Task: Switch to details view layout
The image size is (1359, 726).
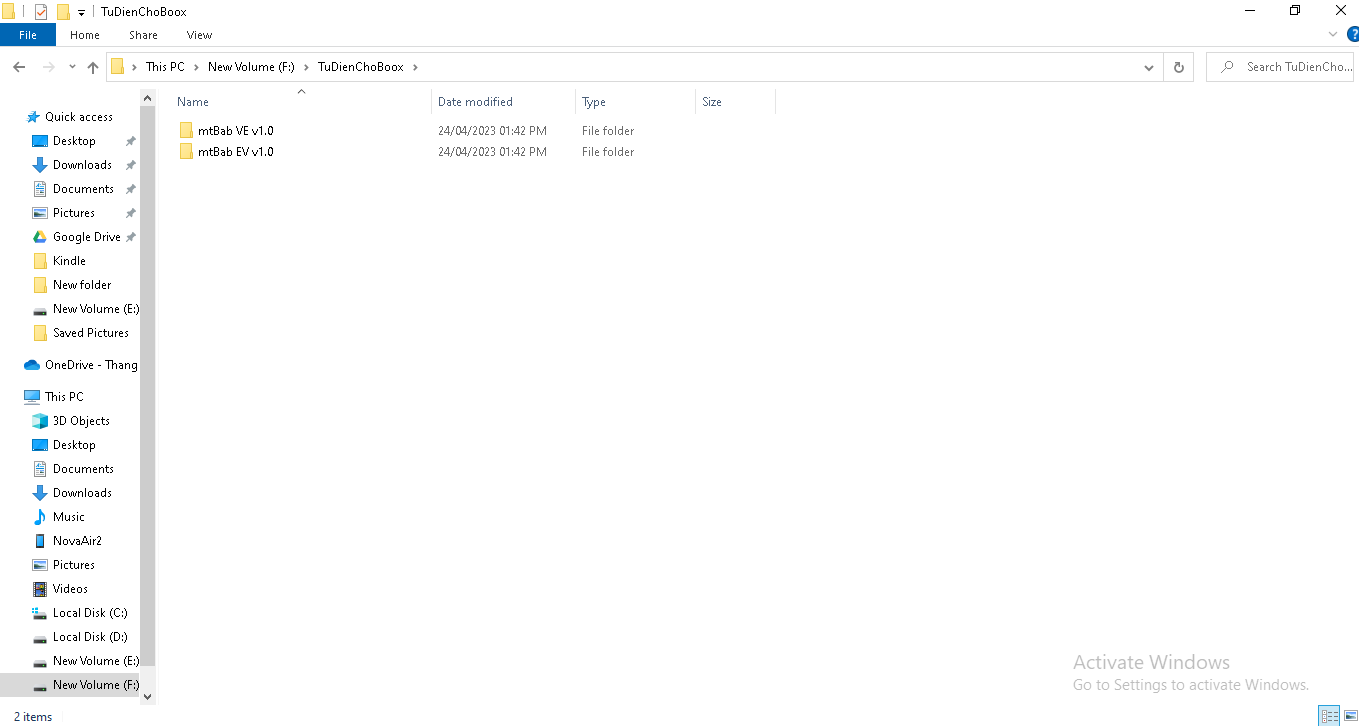Action: pos(1329,715)
